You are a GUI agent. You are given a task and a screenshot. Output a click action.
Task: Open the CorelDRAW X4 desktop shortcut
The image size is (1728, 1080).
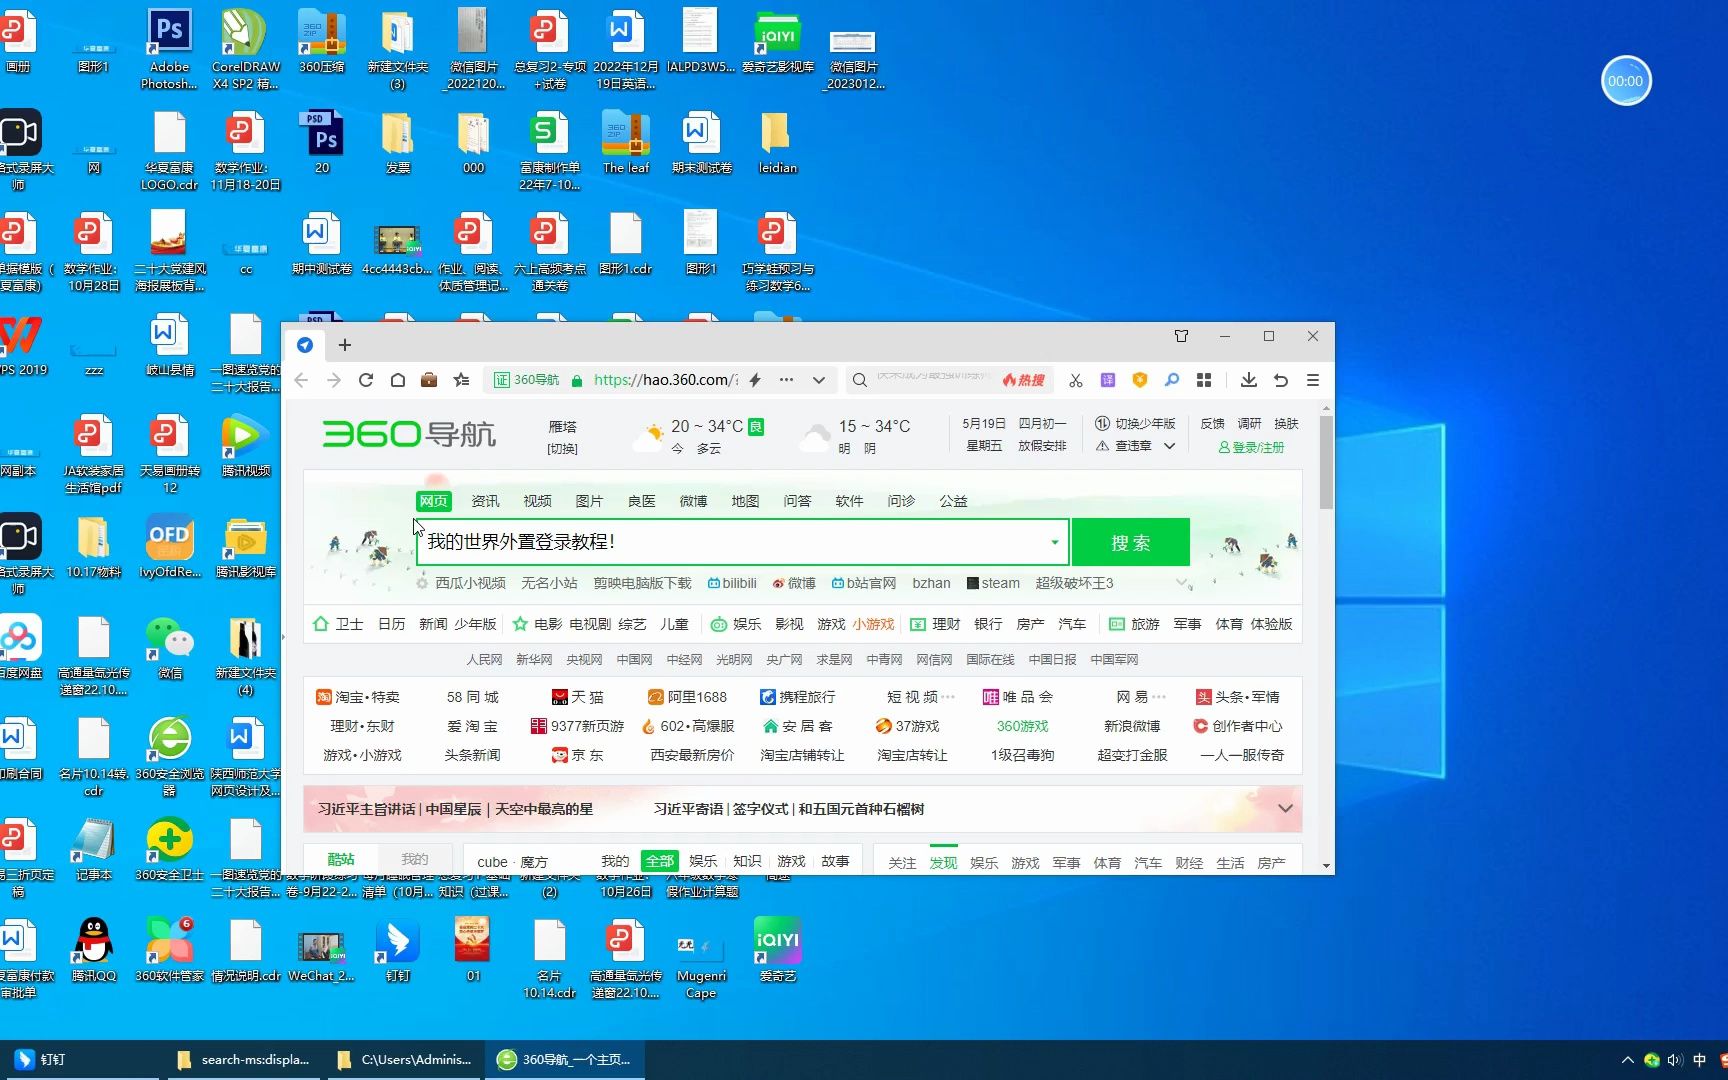coord(245,48)
